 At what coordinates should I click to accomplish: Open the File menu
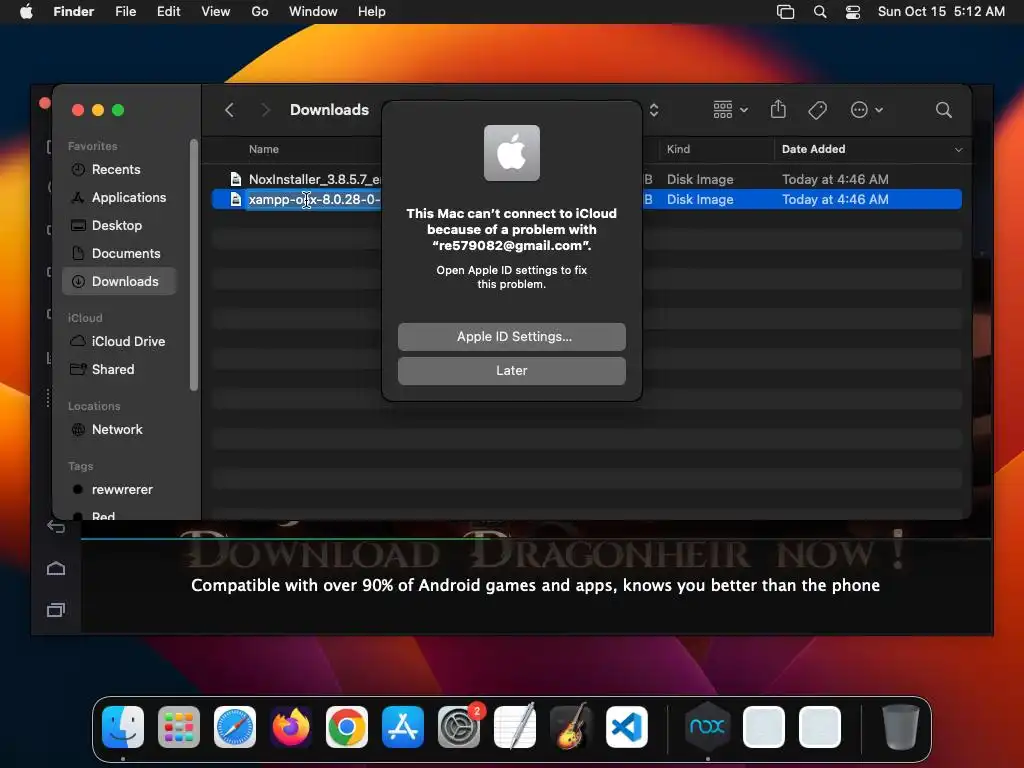(x=125, y=12)
